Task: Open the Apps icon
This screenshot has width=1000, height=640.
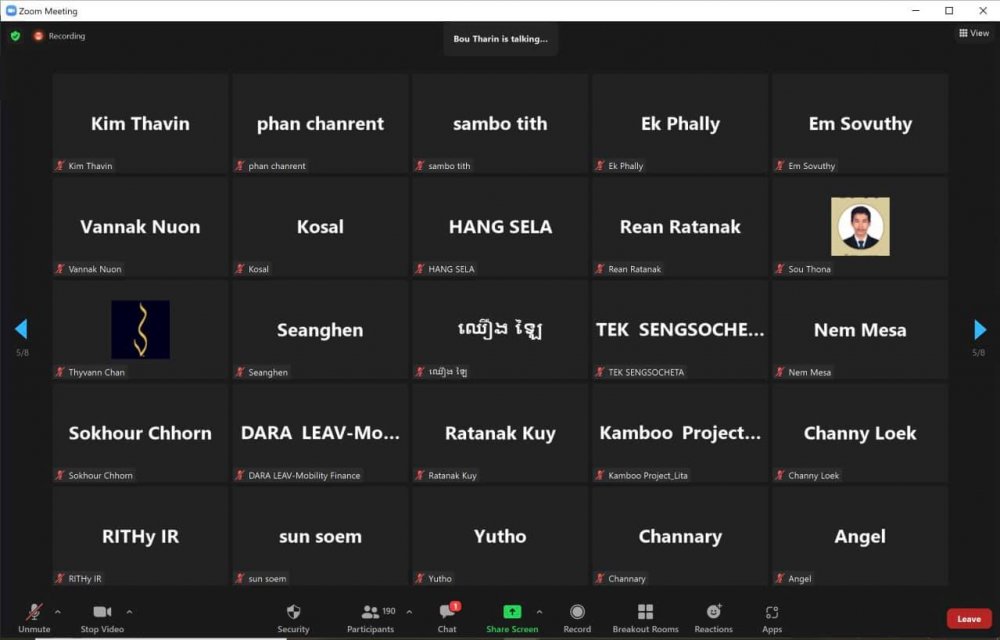Action: 771,613
